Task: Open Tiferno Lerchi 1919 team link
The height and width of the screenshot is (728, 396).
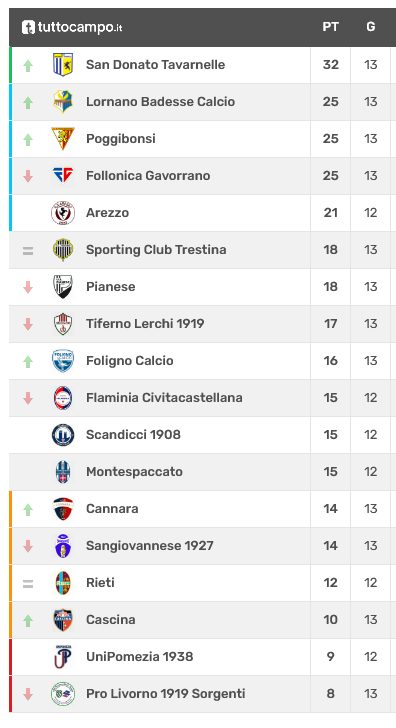Action: (145, 324)
